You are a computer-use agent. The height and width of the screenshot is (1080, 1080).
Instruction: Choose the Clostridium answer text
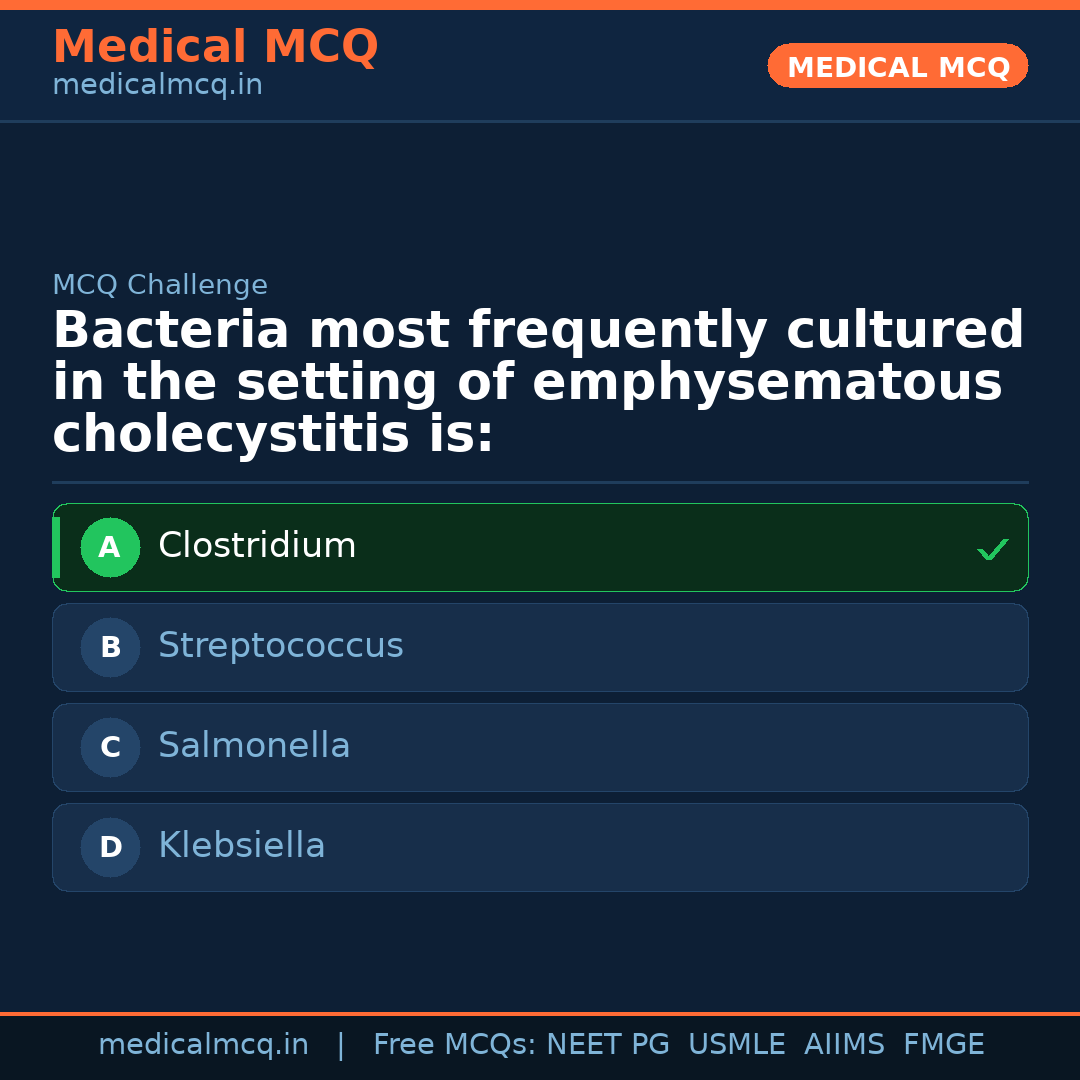(x=257, y=546)
